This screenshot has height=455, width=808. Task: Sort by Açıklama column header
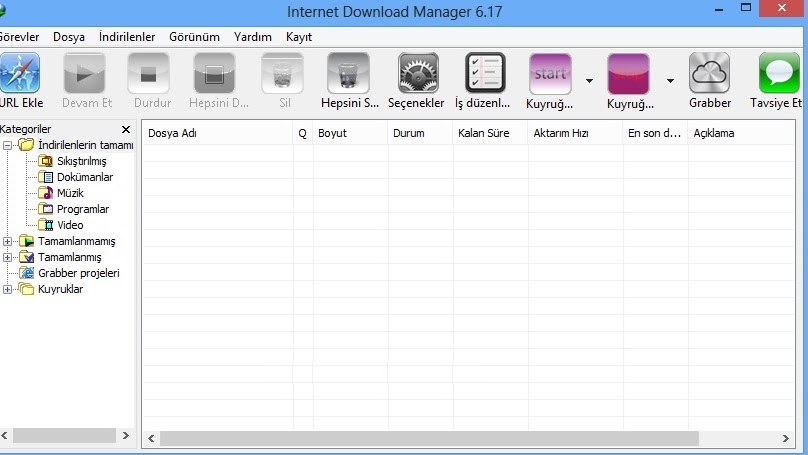pos(741,133)
